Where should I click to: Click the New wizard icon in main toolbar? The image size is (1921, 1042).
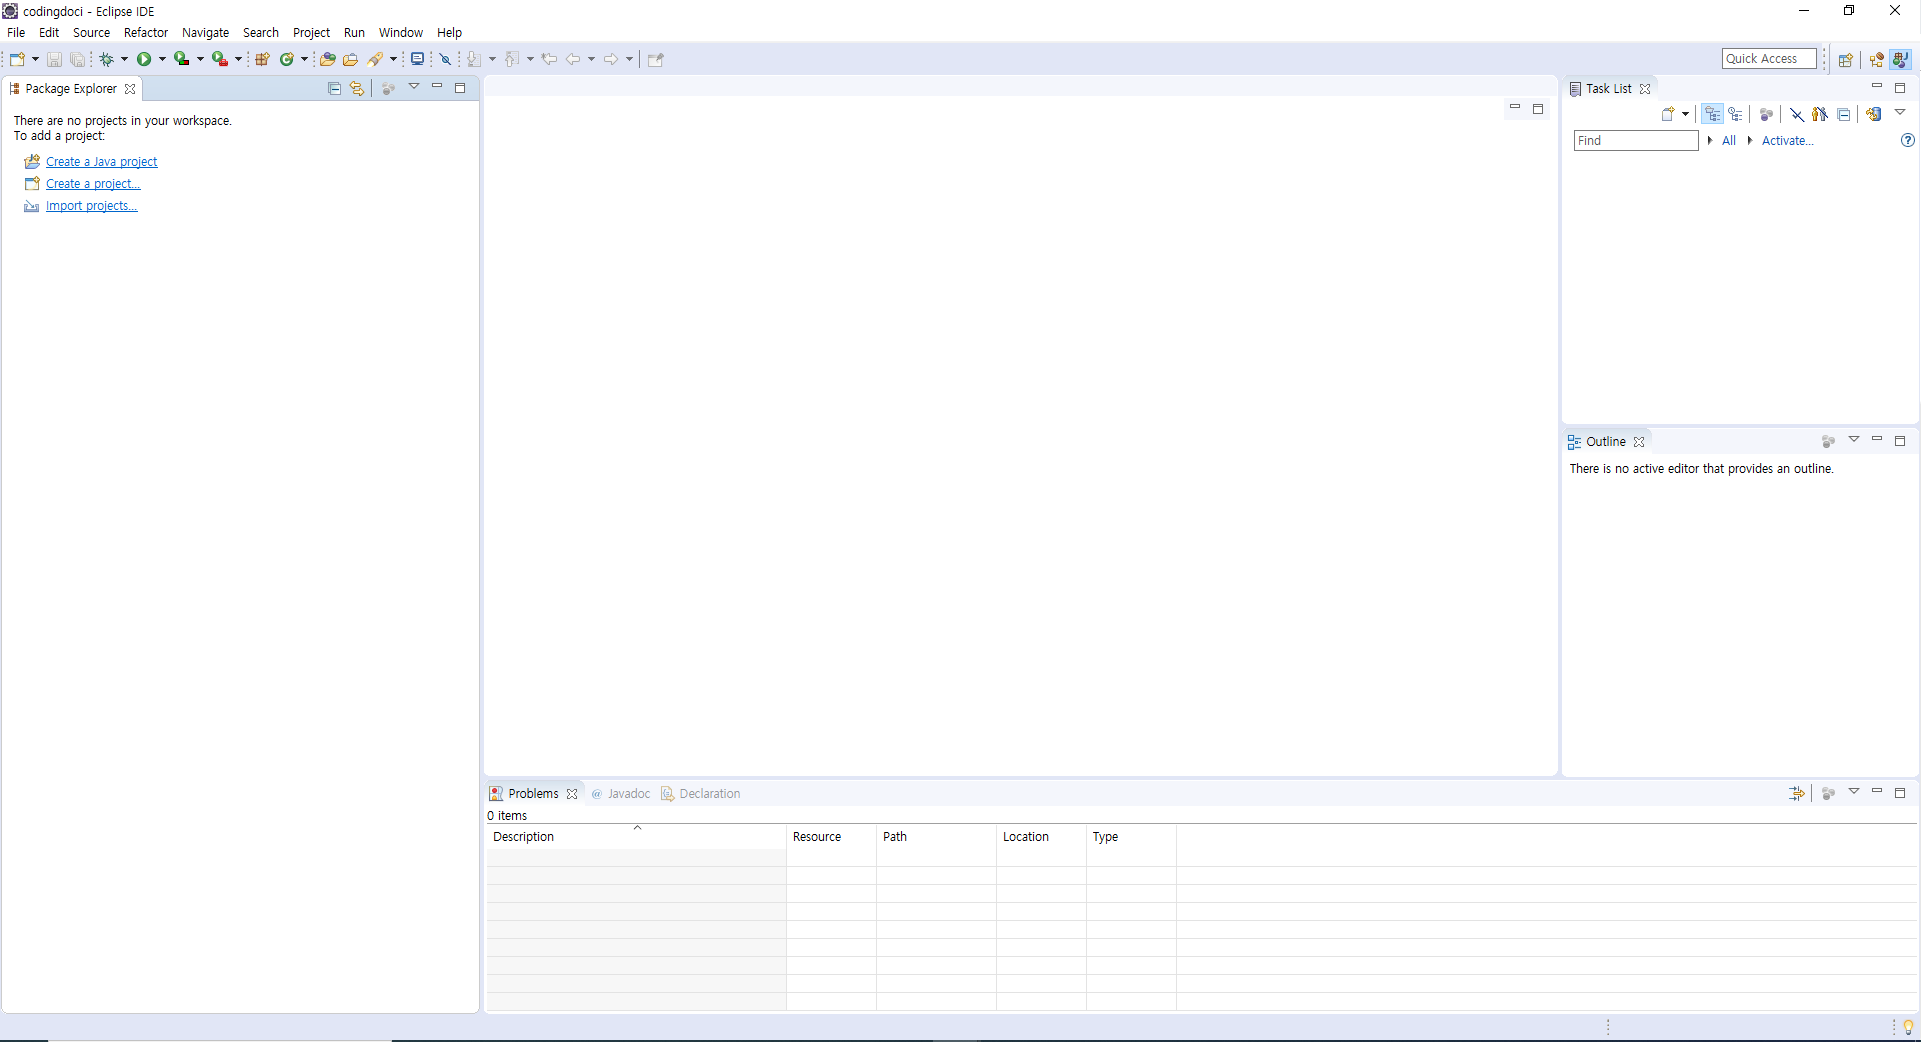[x=17, y=59]
